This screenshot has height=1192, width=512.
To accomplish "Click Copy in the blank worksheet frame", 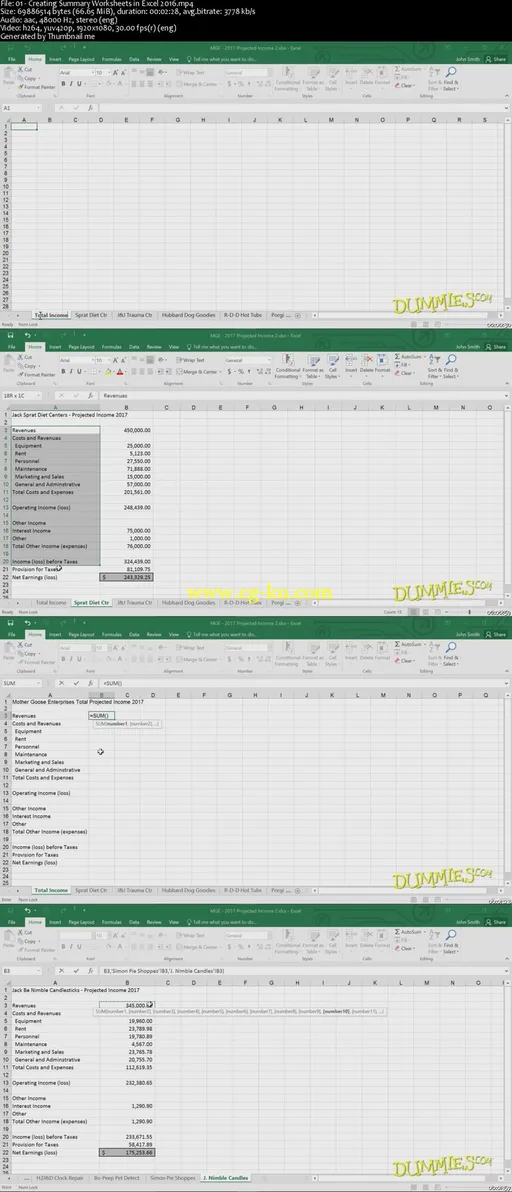I will coord(28,78).
